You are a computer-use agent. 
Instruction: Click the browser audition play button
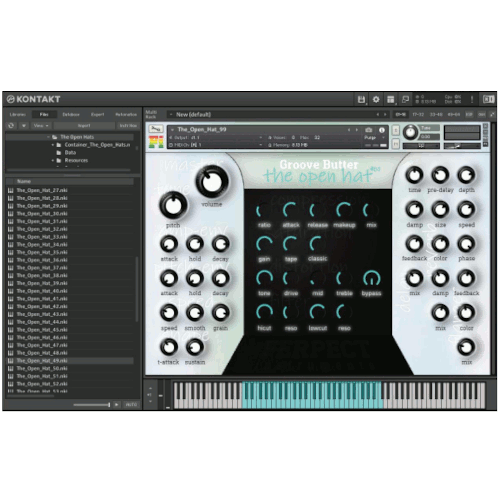coord(116,404)
